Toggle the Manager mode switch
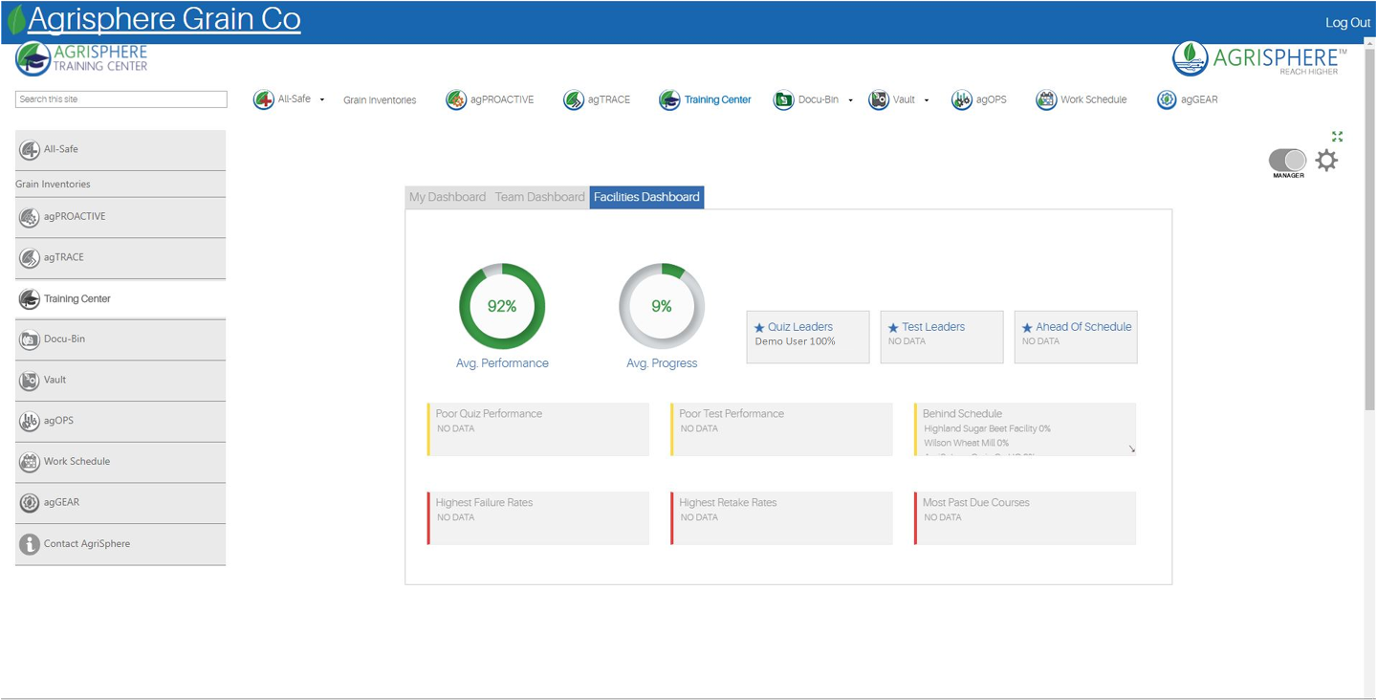Screen dimensions: 1377x700 pyautogui.click(x=1287, y=160)
